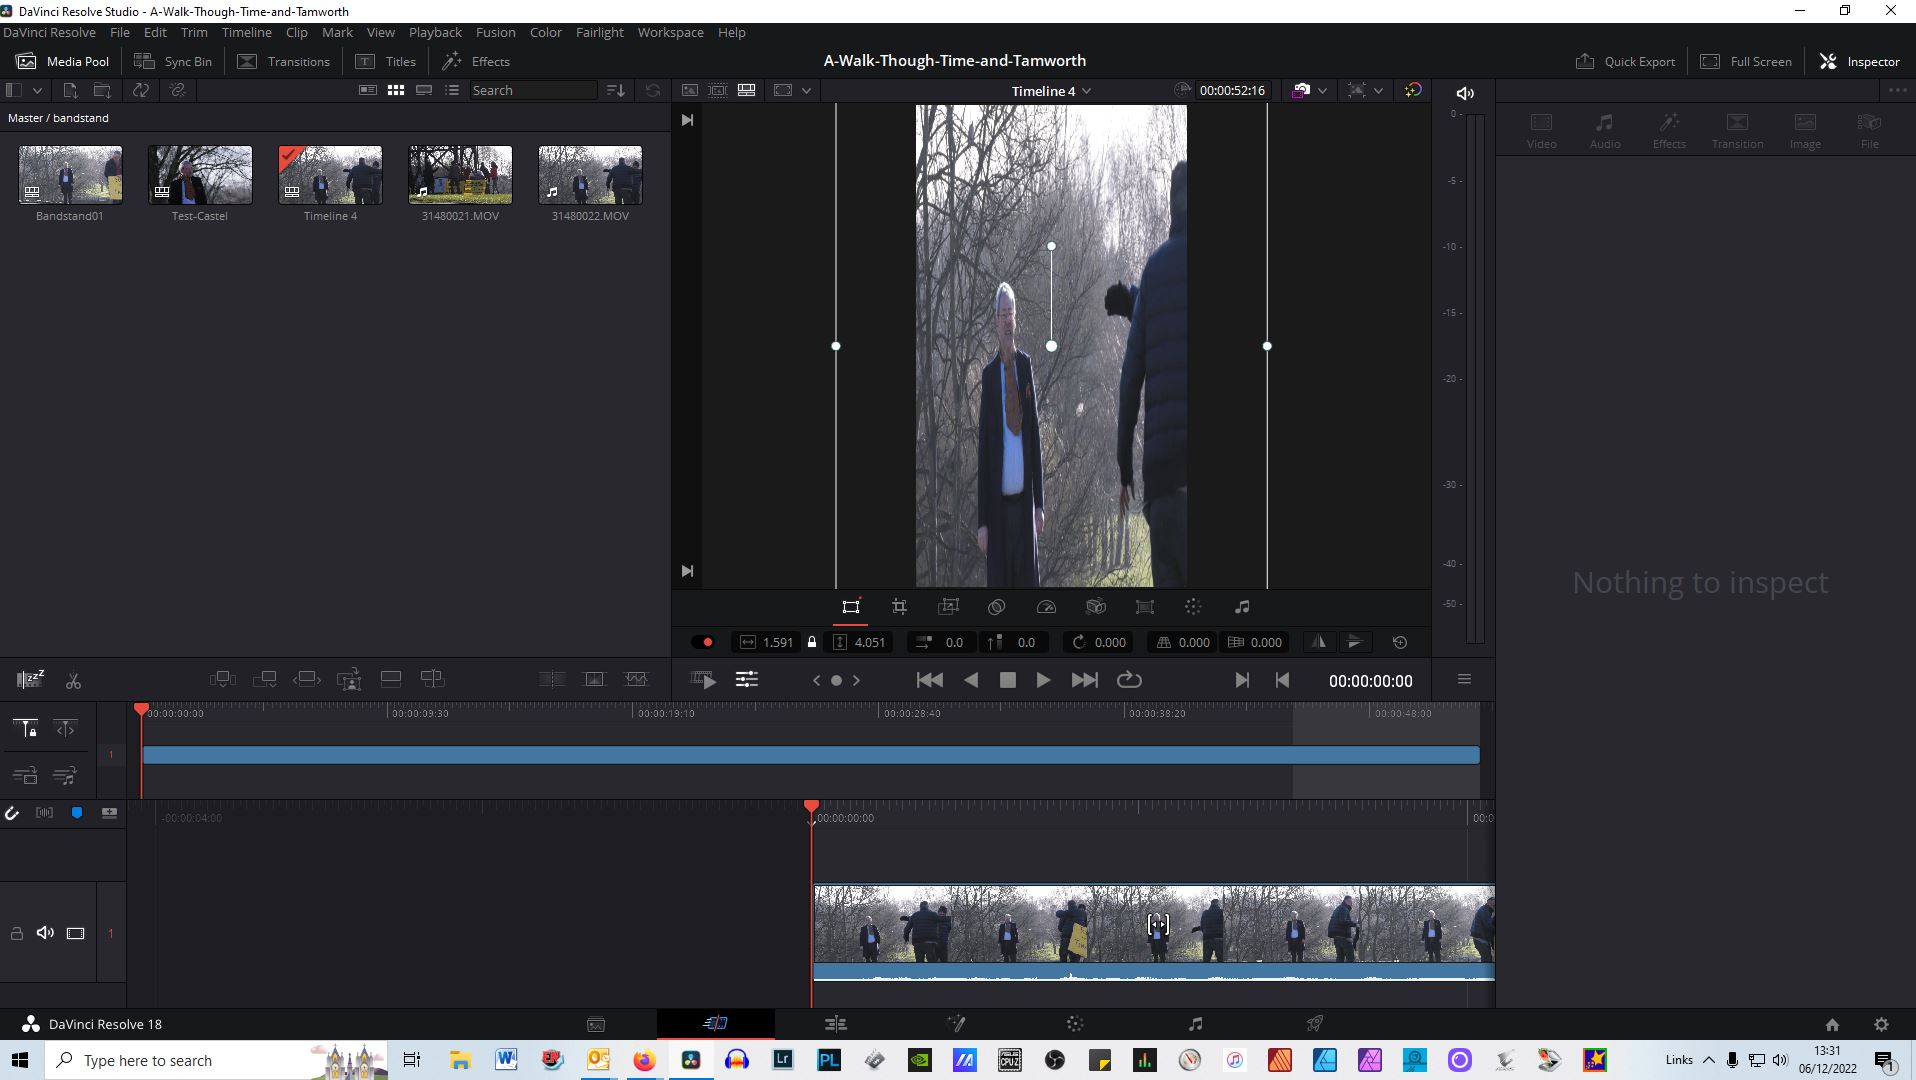Click the Append to end icon
Image resolution: width=1916 pixels, height=1080 pixels.
(265, 679)
